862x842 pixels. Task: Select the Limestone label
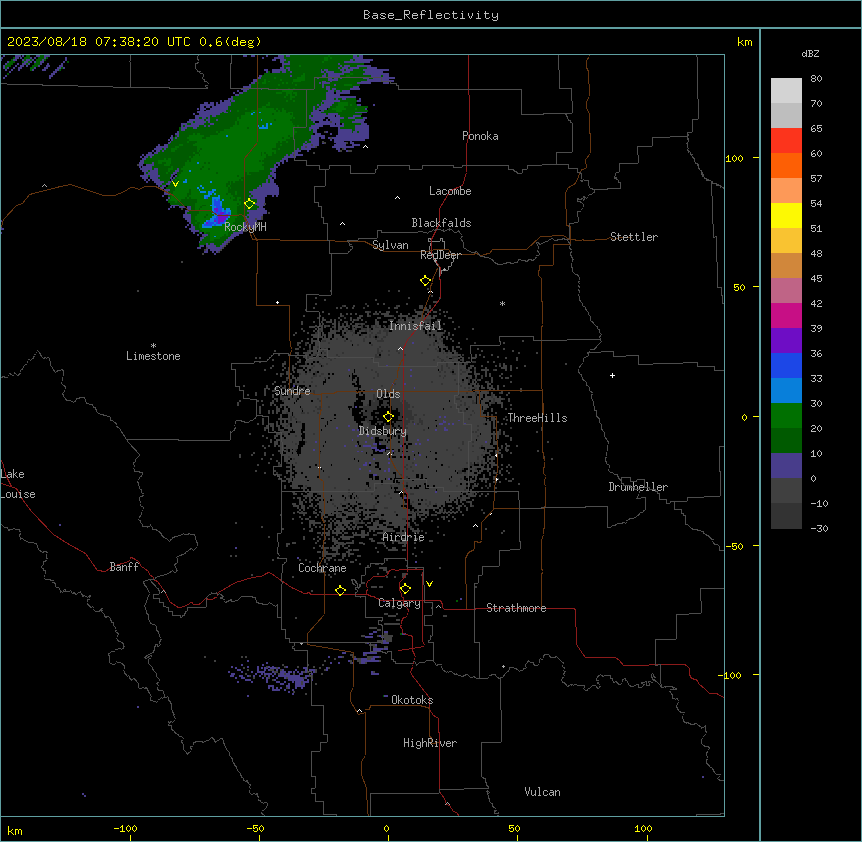tap(153, 356)
